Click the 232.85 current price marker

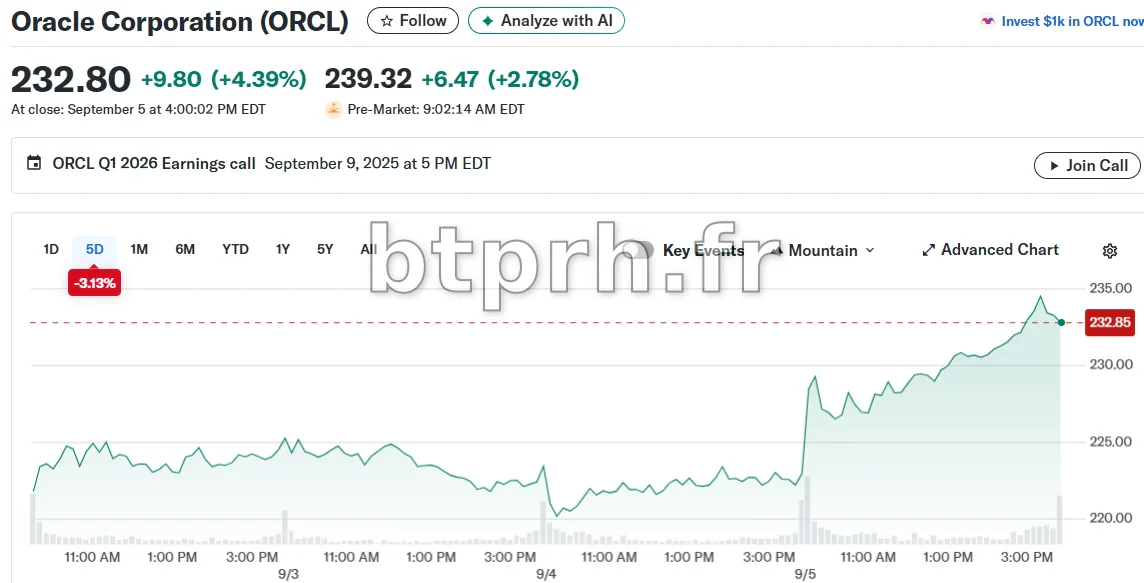[1109, 322]
